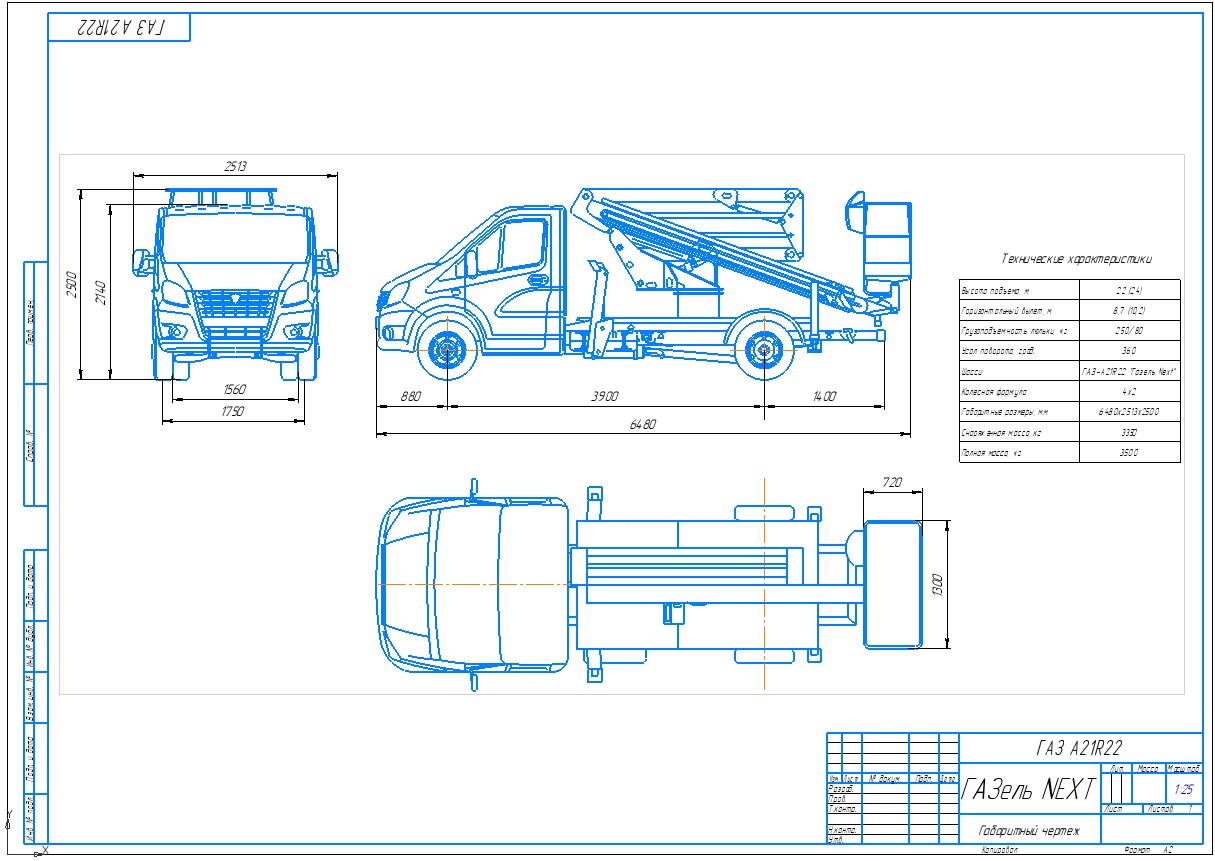Screen dimensions: 1215x861
Task: Select the 'Шасси' label cell
Action: (x=1020, y=372)
